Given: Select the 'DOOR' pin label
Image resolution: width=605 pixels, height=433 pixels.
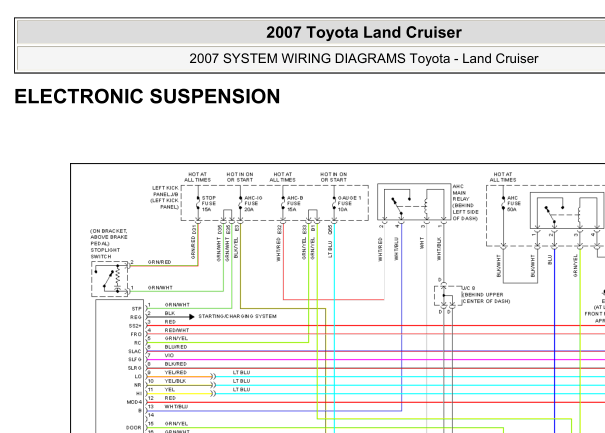Looking at the screenshot, I should pos(134,428).
